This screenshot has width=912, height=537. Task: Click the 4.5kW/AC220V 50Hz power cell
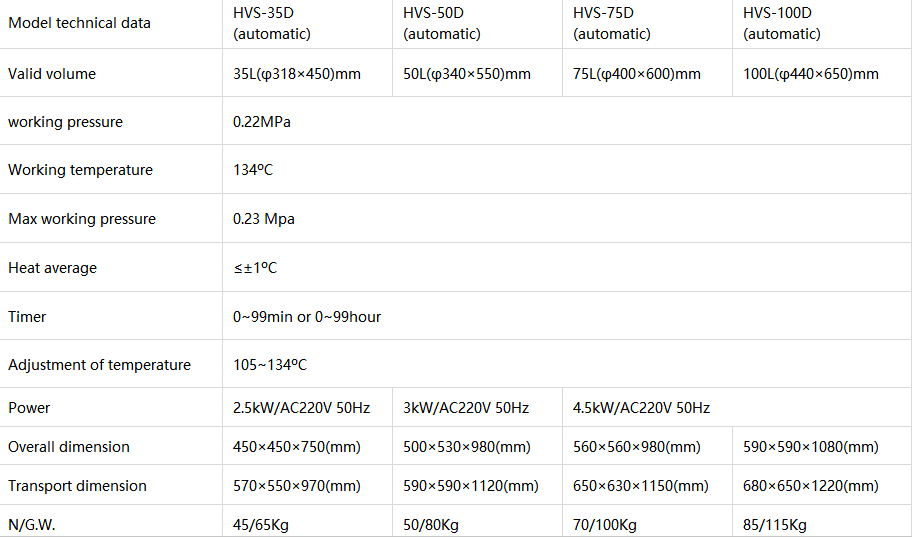click(x=641, y=408)
